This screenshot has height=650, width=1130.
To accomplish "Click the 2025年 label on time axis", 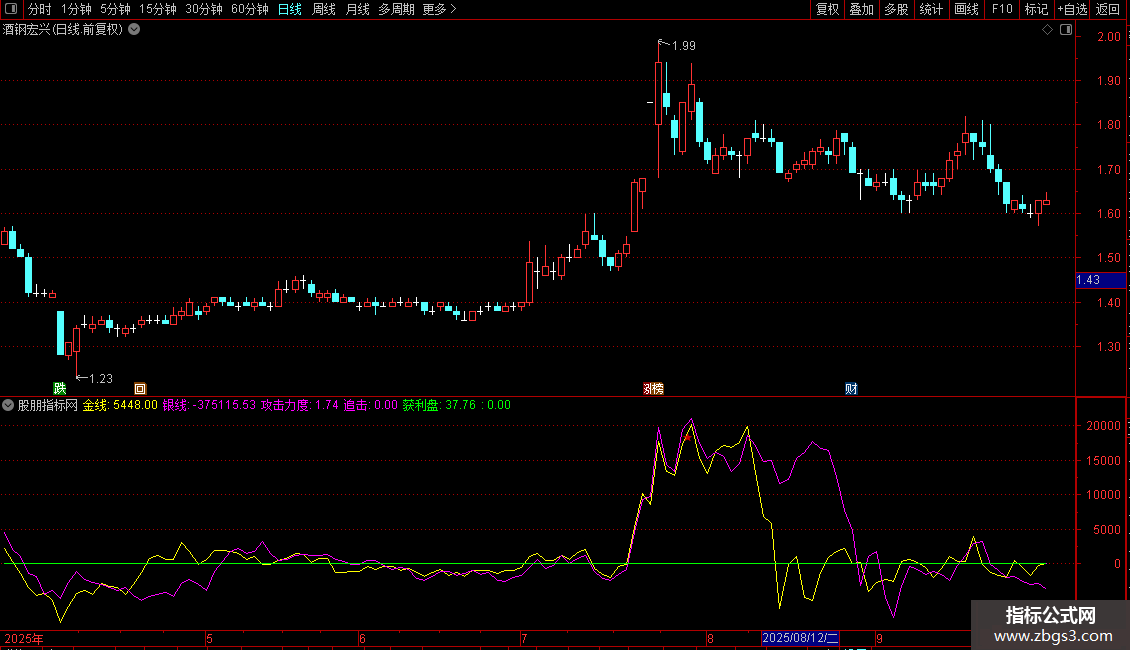I will coord(24,638).
